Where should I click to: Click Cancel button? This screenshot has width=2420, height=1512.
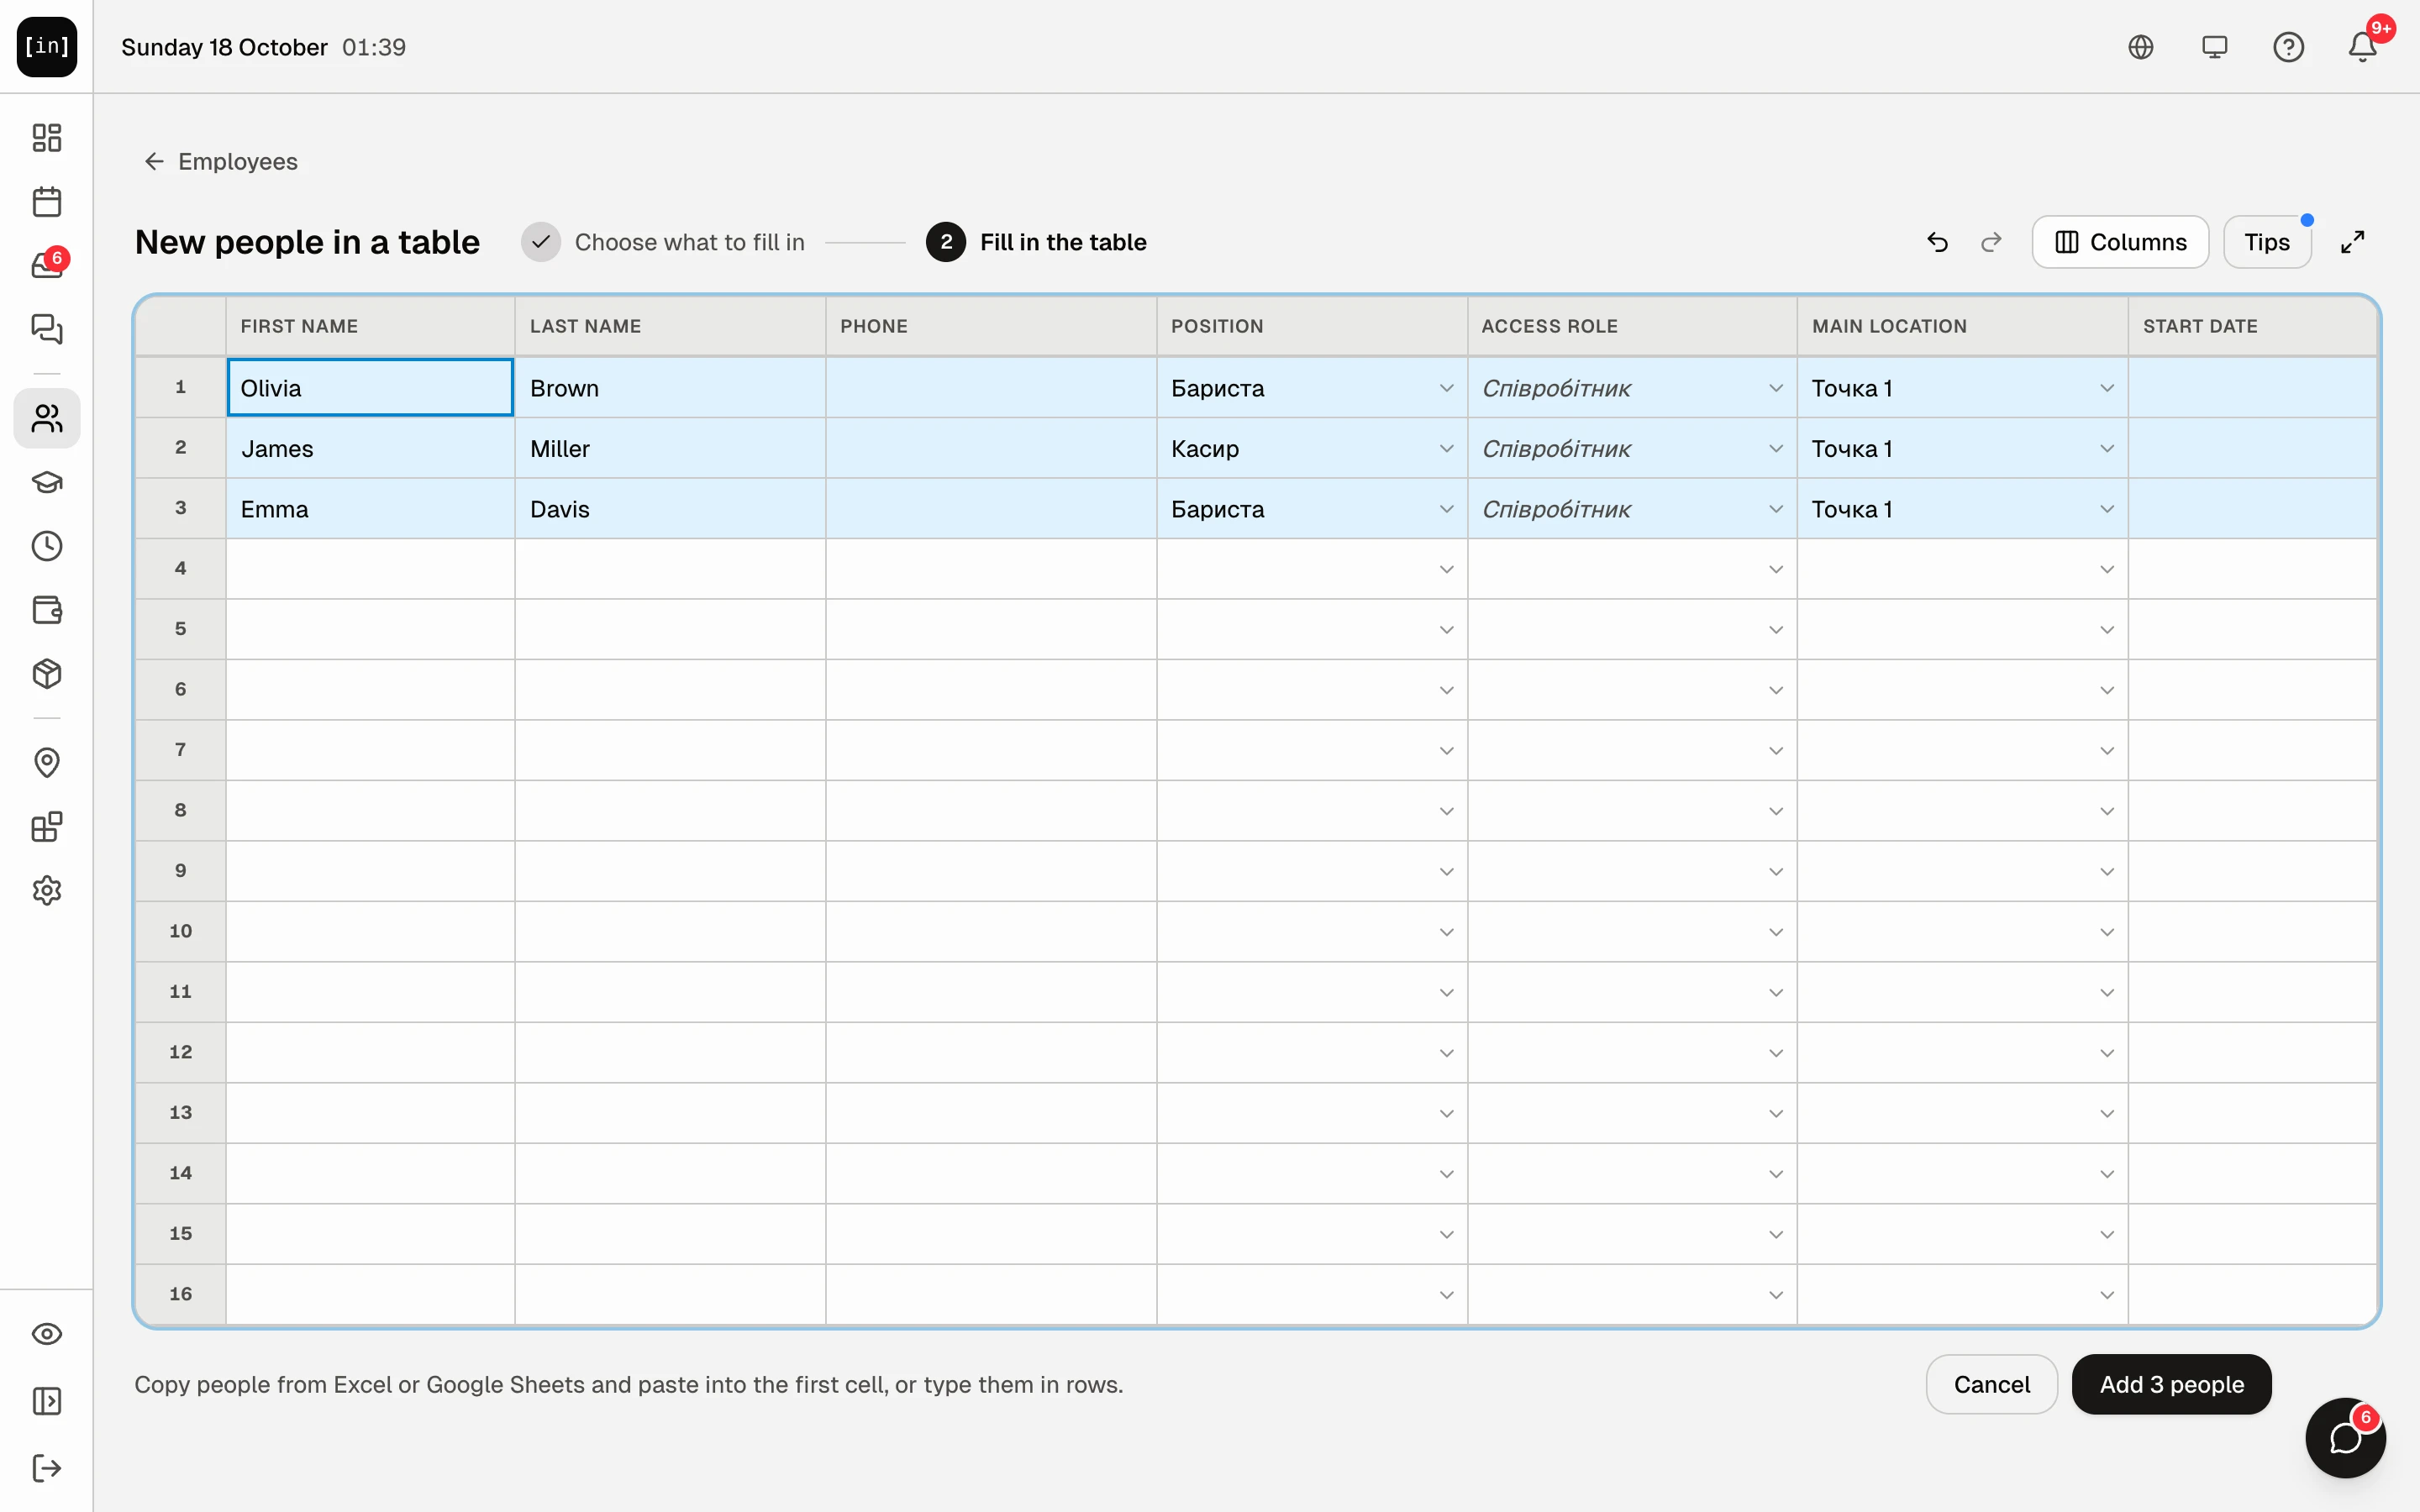pos(1991,1384)
